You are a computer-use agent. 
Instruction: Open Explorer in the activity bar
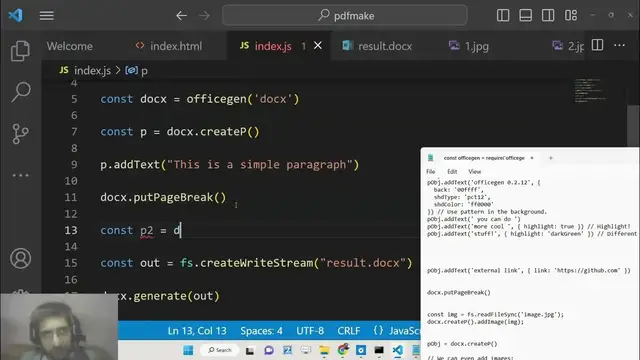[x=20, y=51]
